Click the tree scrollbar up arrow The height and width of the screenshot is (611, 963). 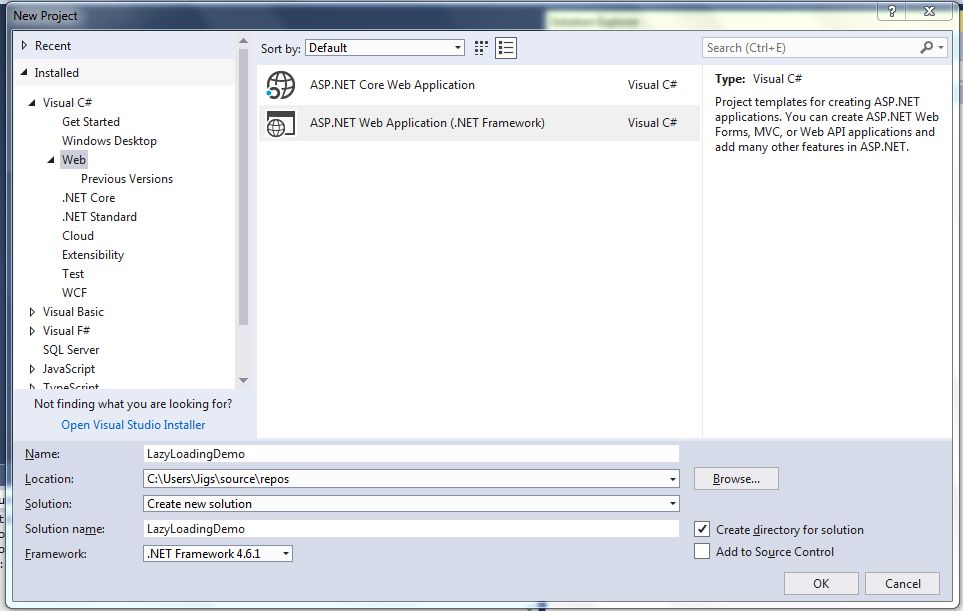(243, 41)
